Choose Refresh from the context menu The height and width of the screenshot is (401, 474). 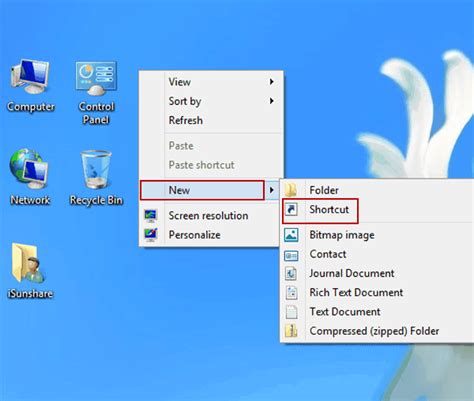[211, 120]
